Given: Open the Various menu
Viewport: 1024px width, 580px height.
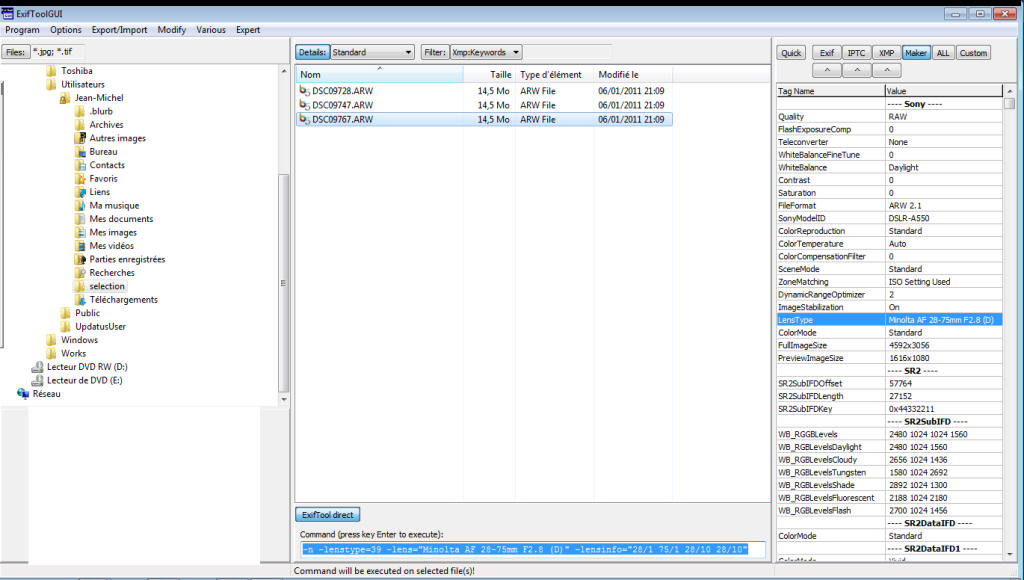Looking at the screenshot, I should pyautogui.click(x=211, y=30).
